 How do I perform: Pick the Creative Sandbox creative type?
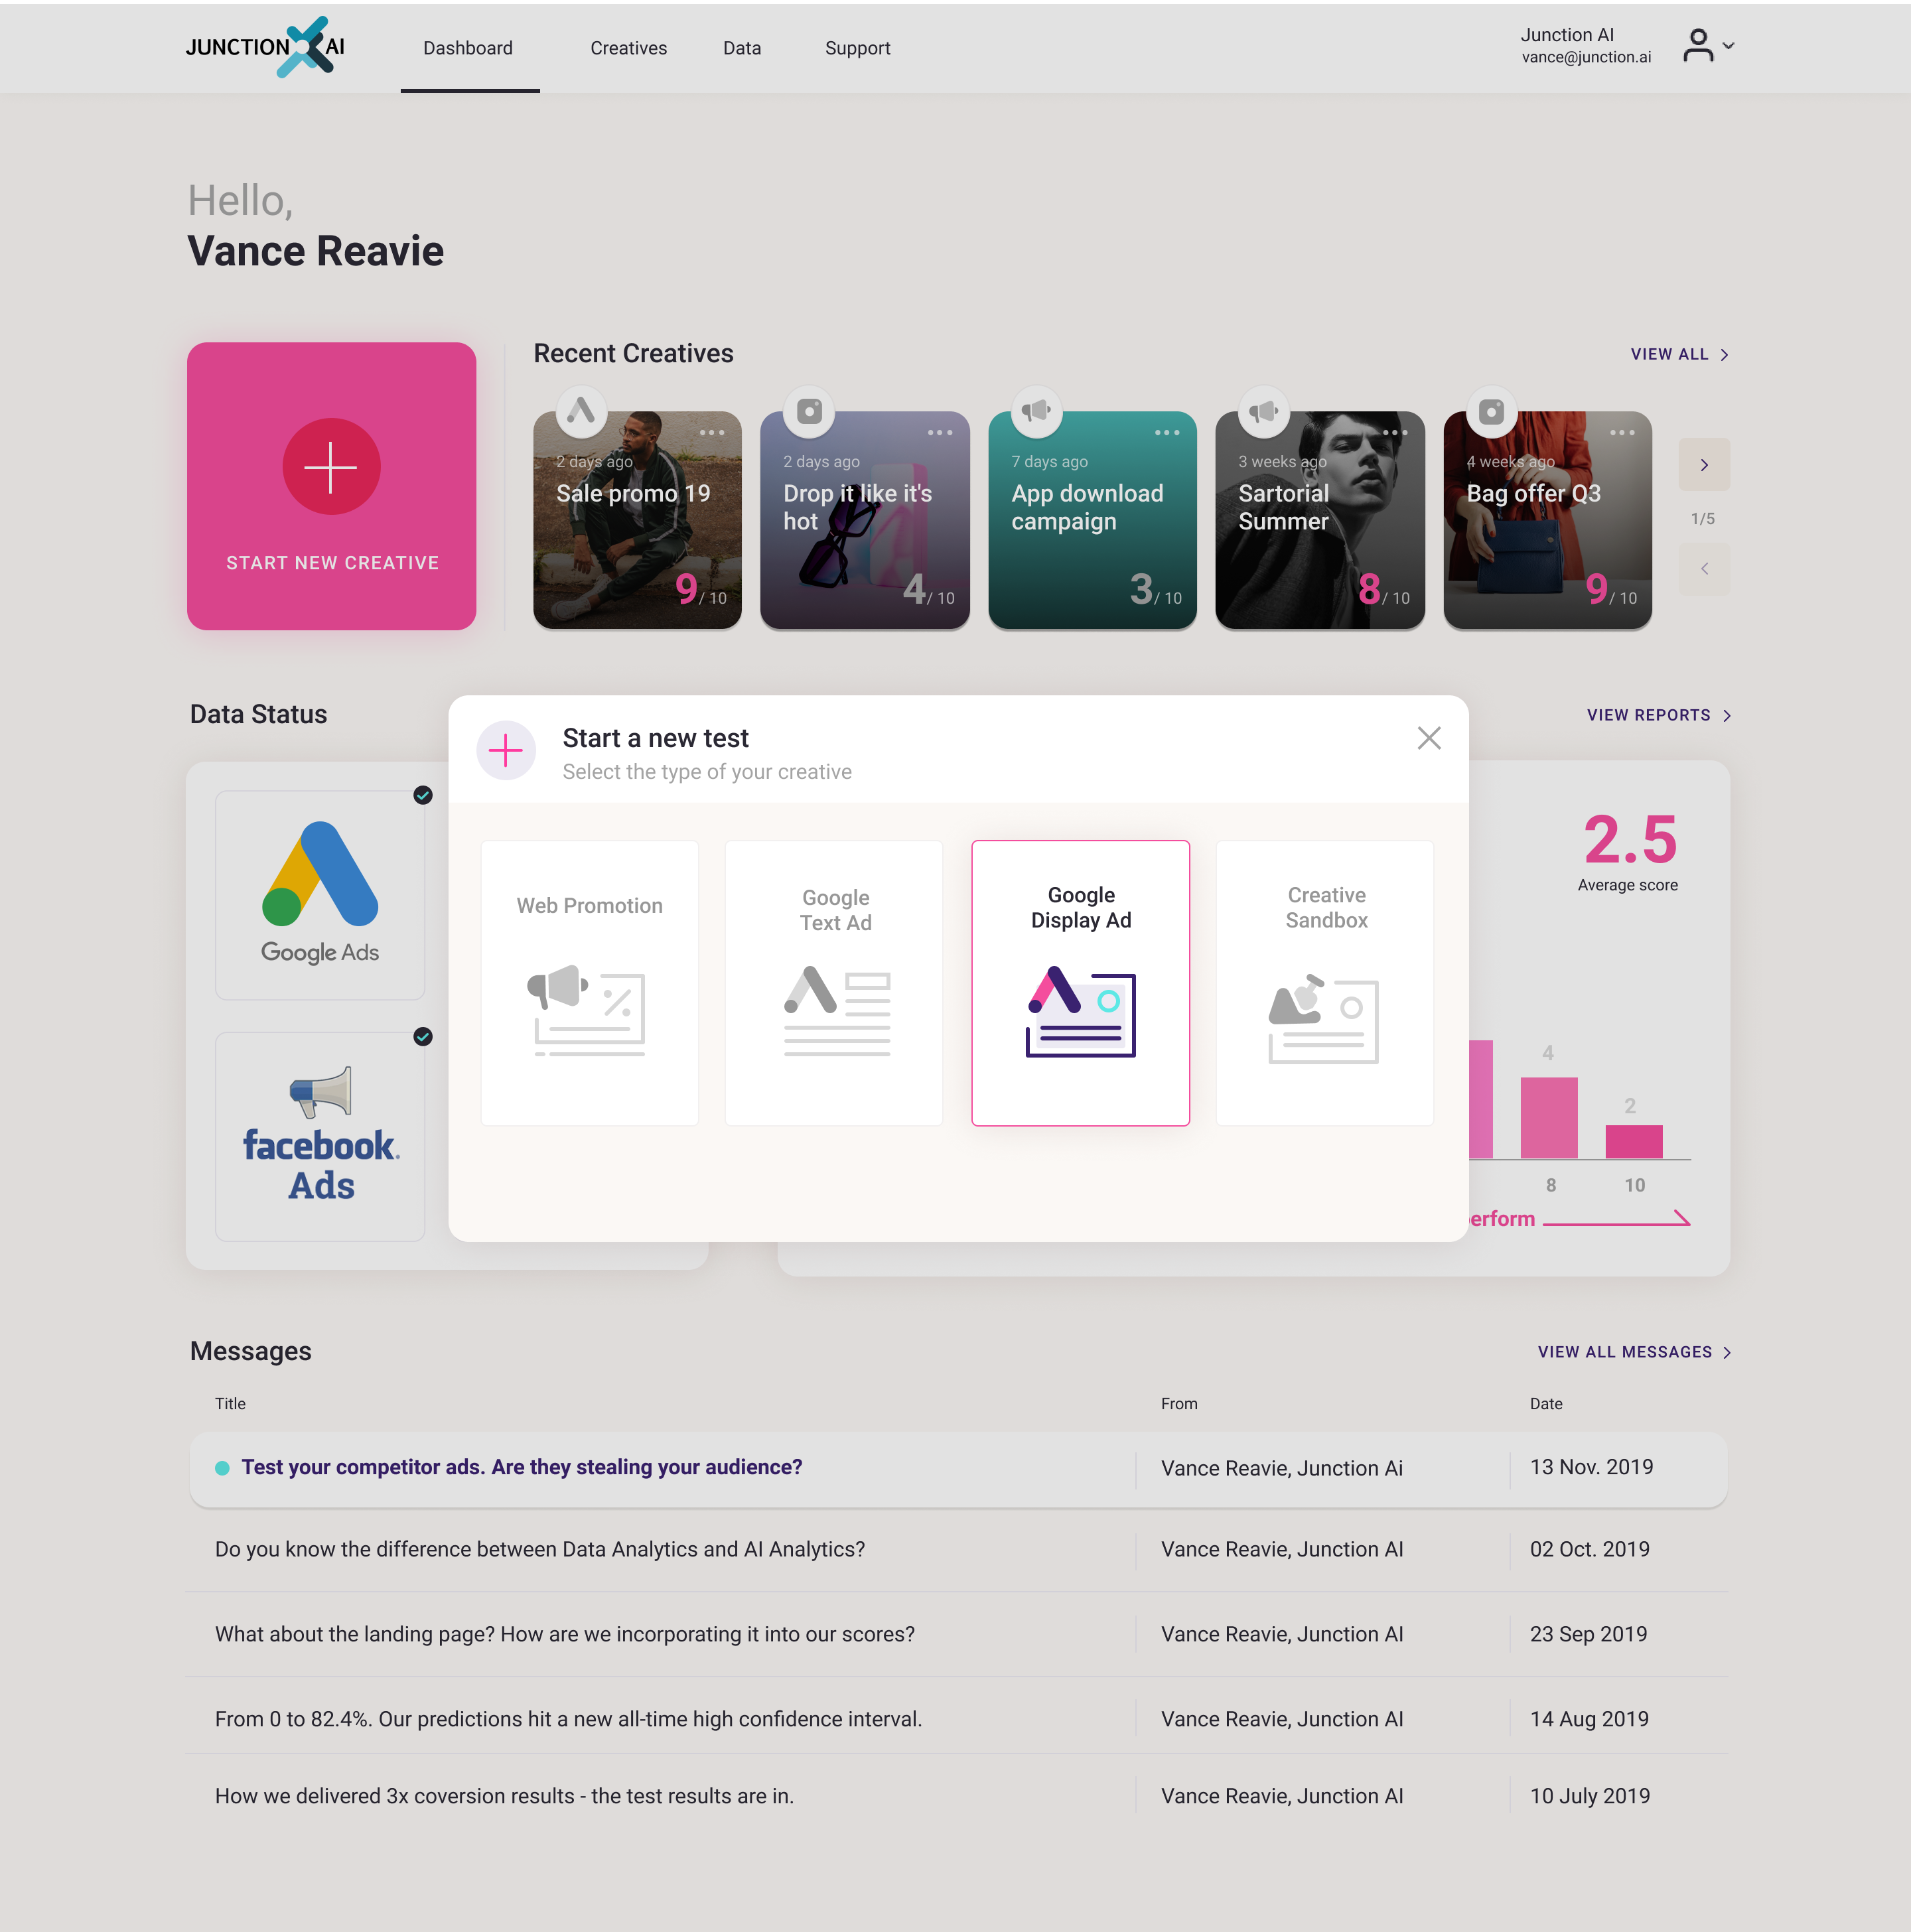coord(1325,982)
